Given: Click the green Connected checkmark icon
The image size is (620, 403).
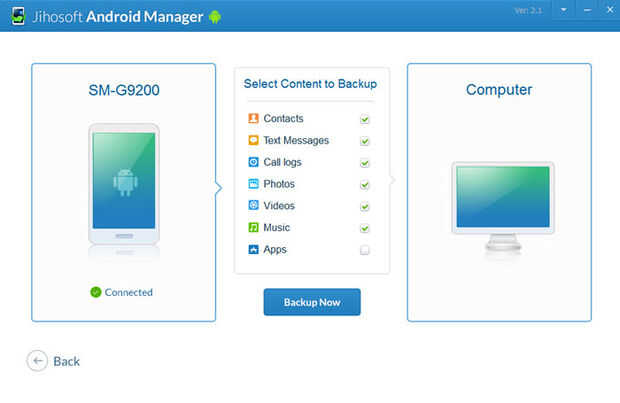Looking at the screenshot, I should coord(96,292).
